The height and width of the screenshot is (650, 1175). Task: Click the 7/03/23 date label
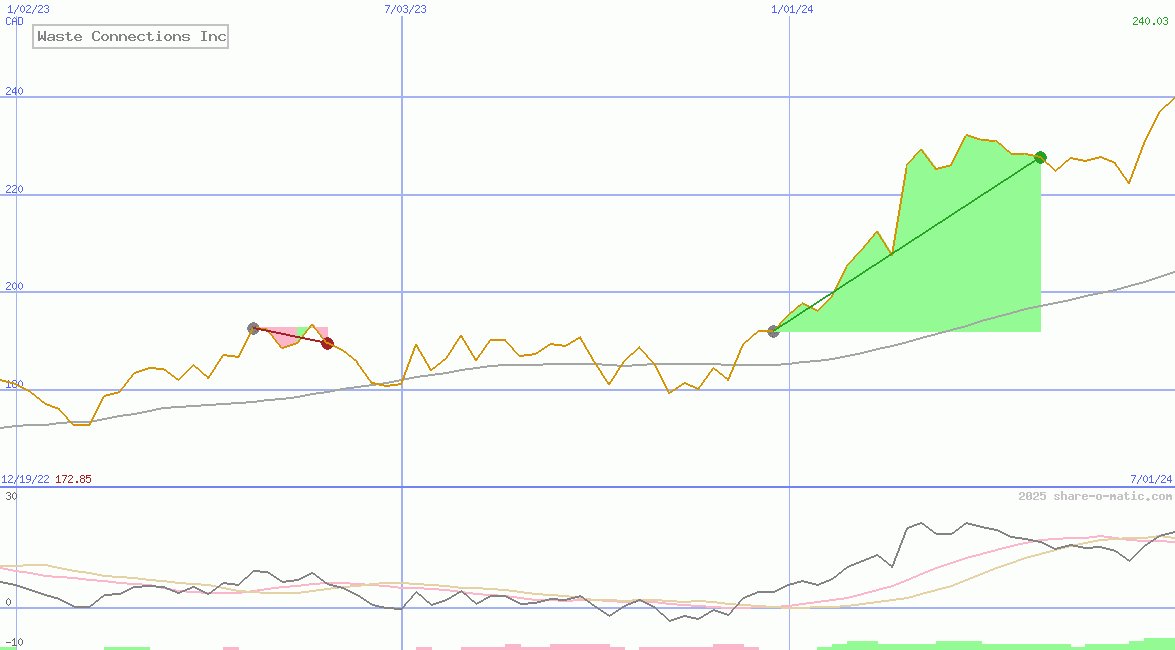pyautogui.click(x=405, y=9)
